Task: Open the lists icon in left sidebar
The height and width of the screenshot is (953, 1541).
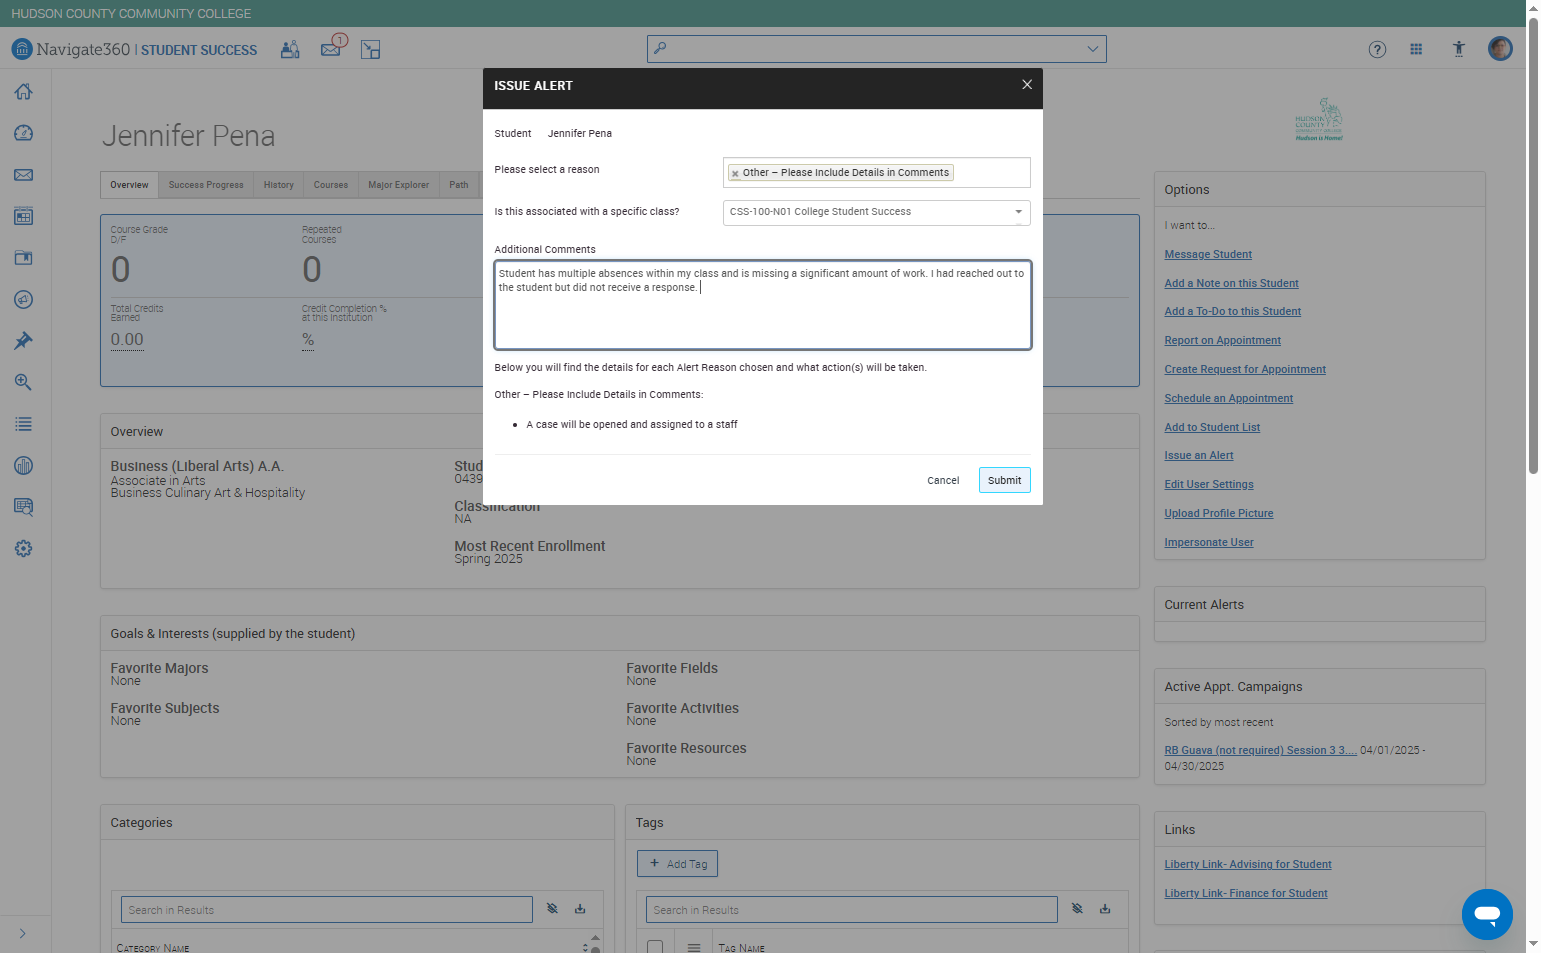Action: tap(24, 425)
